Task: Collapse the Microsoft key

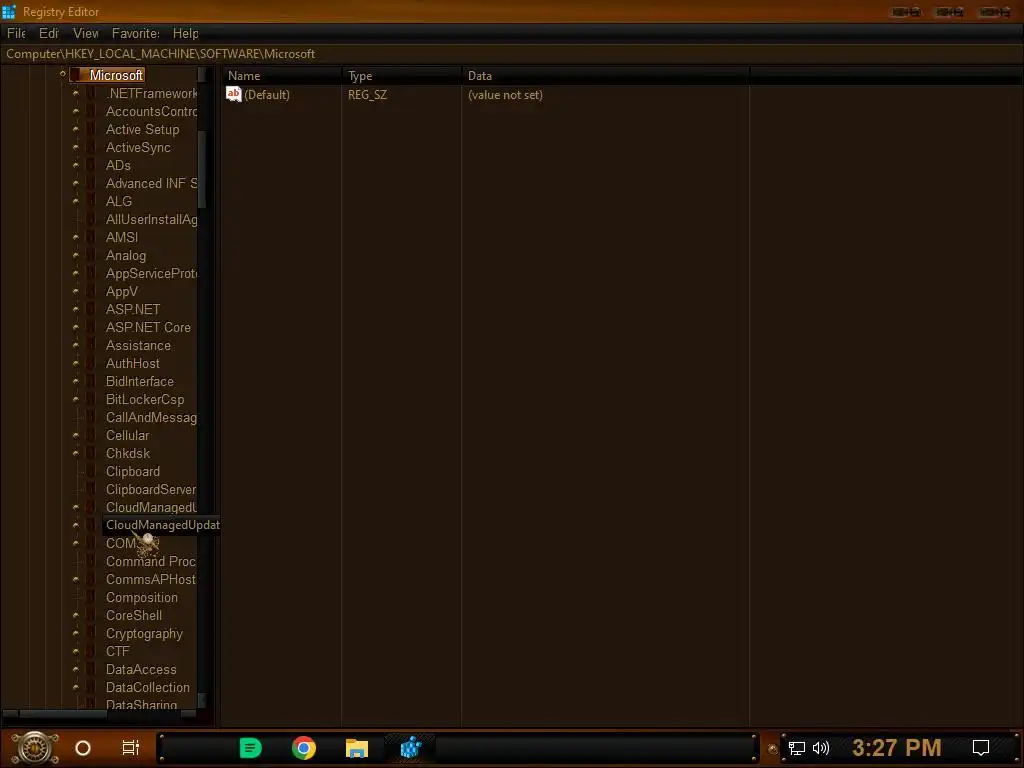Action: (63, 74)
